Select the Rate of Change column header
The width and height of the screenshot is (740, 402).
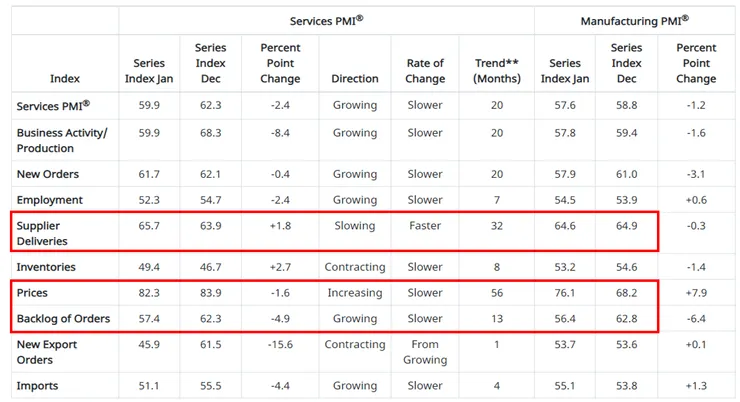point(425,71)
